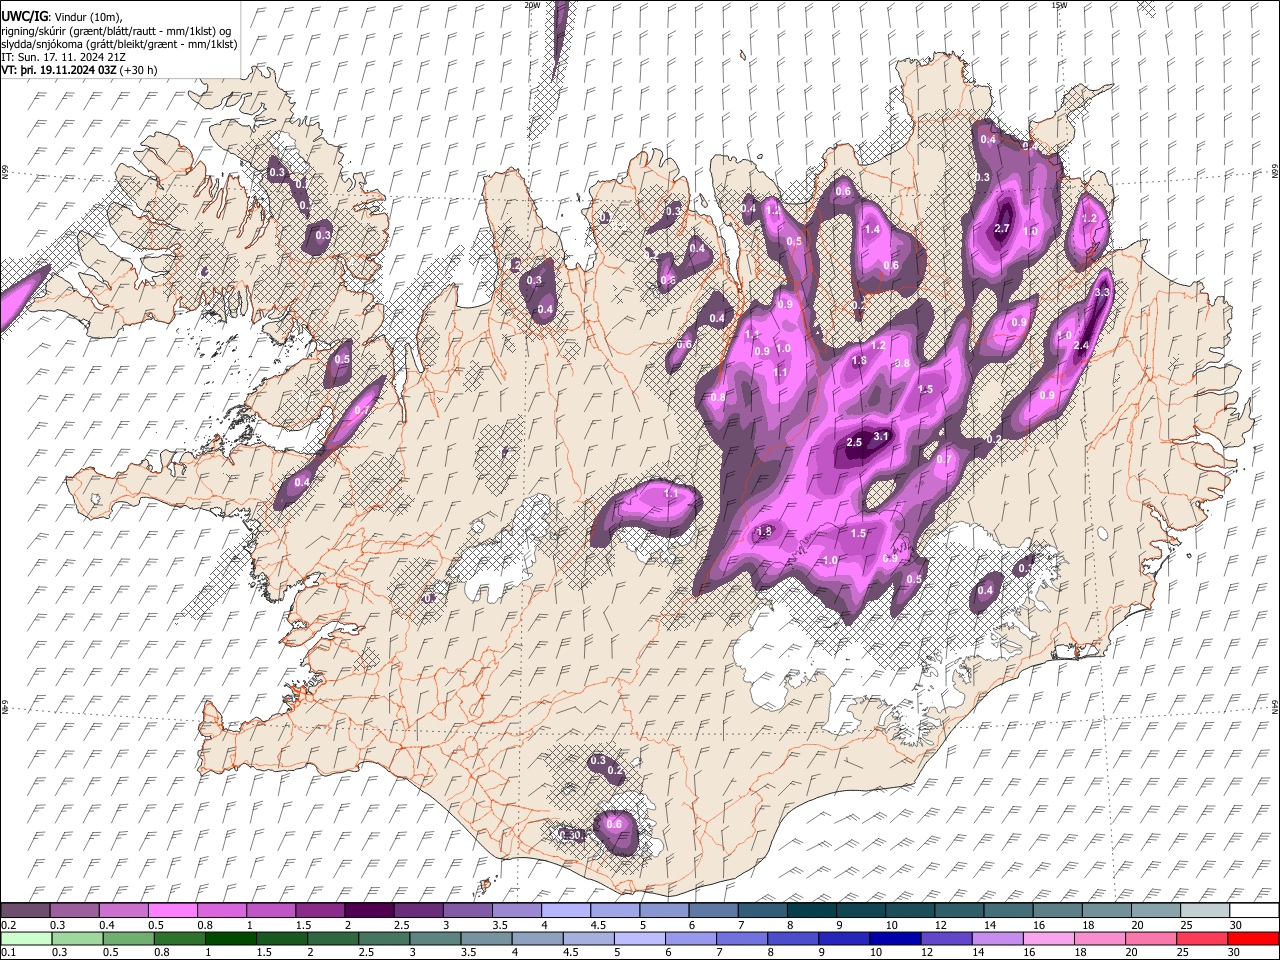Click the pale green 0.1–0.3 swatch, lower legend row
Viewport: 1280px width, 960px height.
(26, 938)
